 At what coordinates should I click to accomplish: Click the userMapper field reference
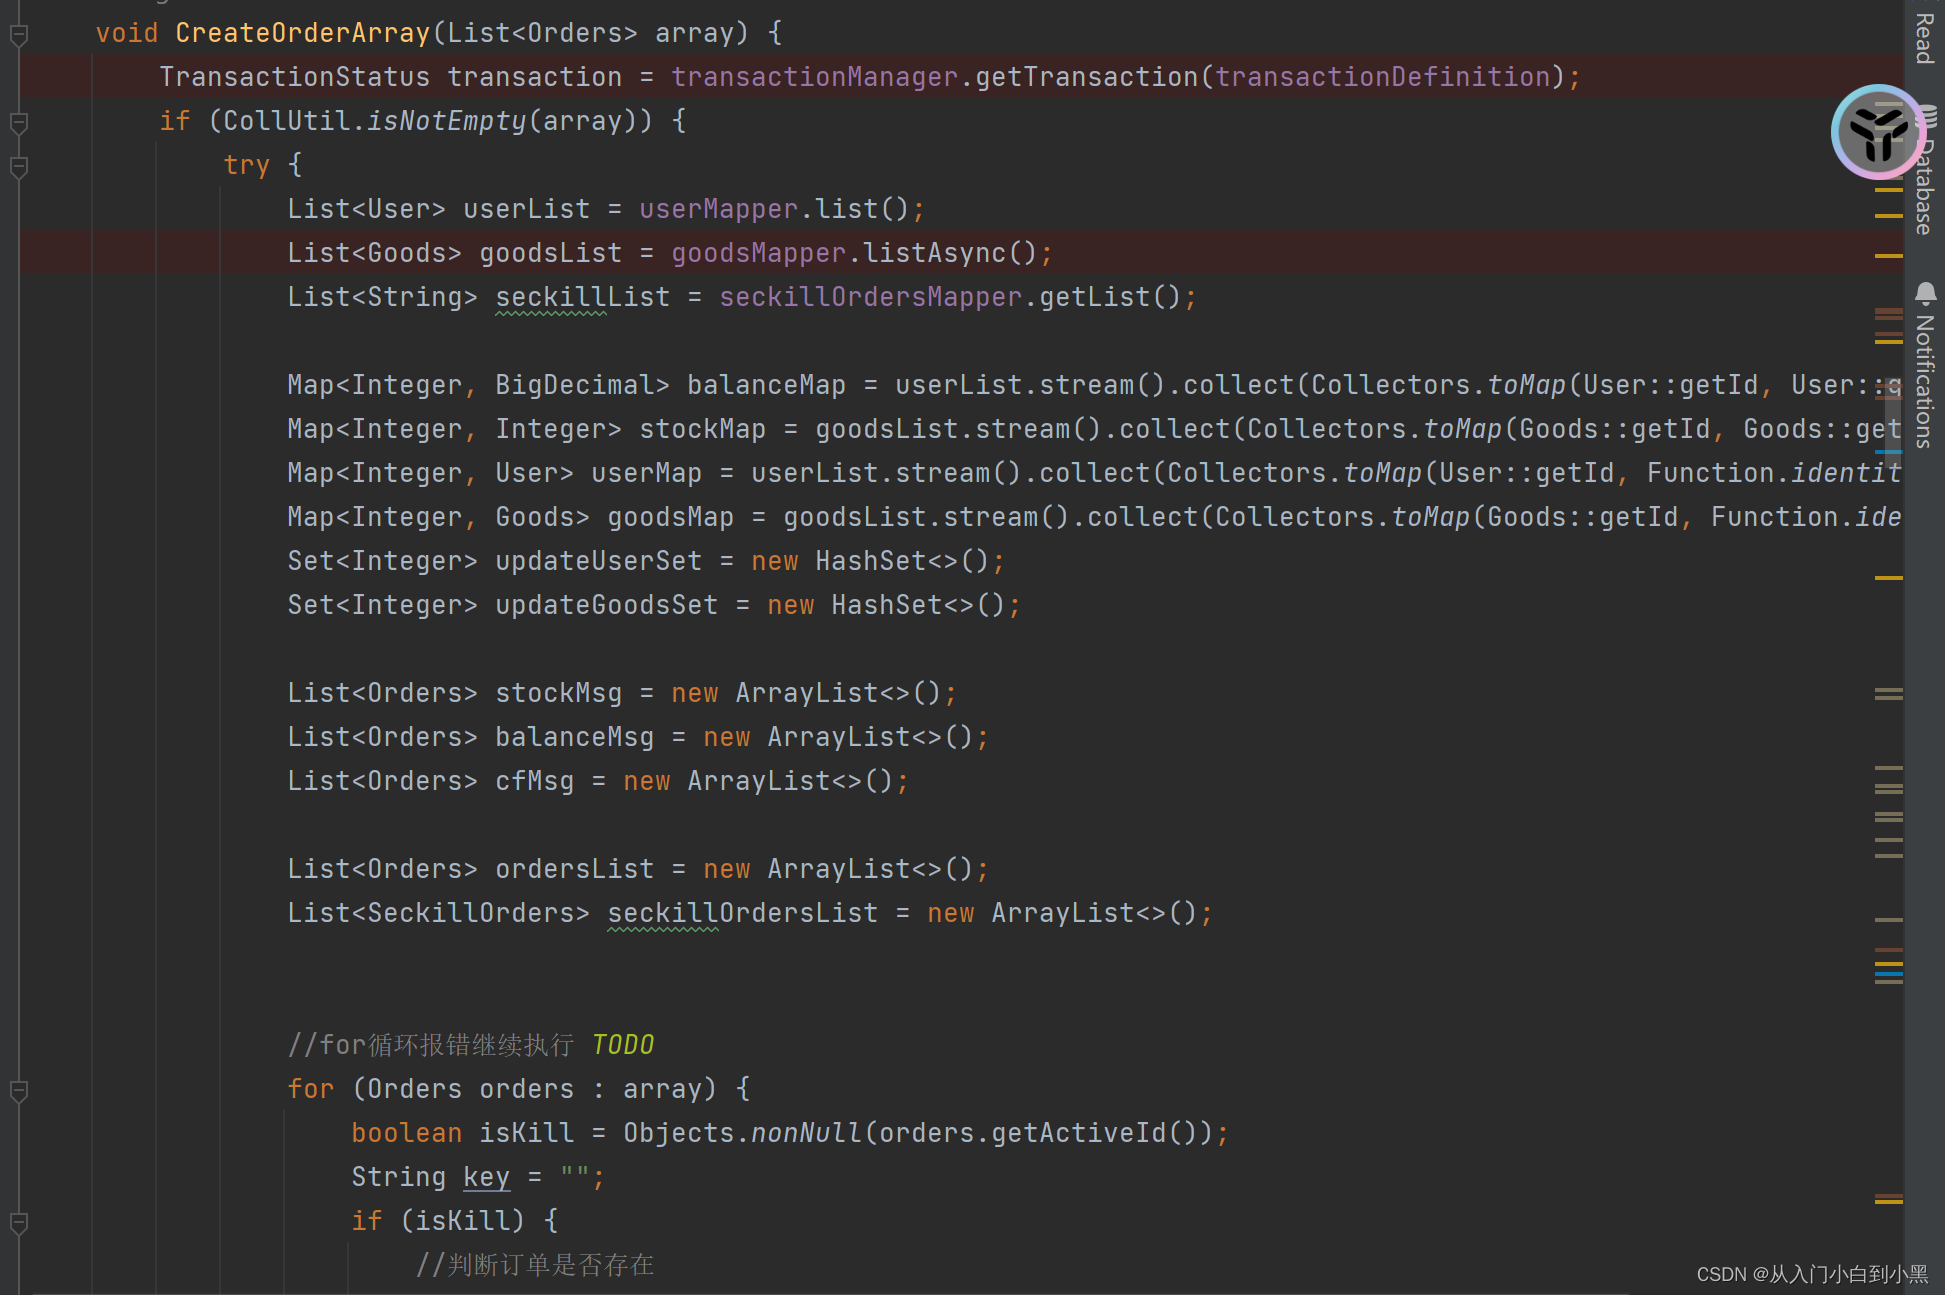(719, 209)
